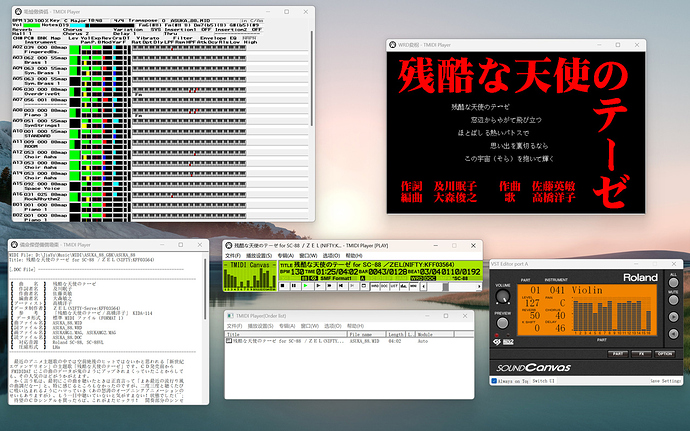Click the rightmost icon button before the seek bar
The height and width of the screenshot is (431, 690).
413,286
